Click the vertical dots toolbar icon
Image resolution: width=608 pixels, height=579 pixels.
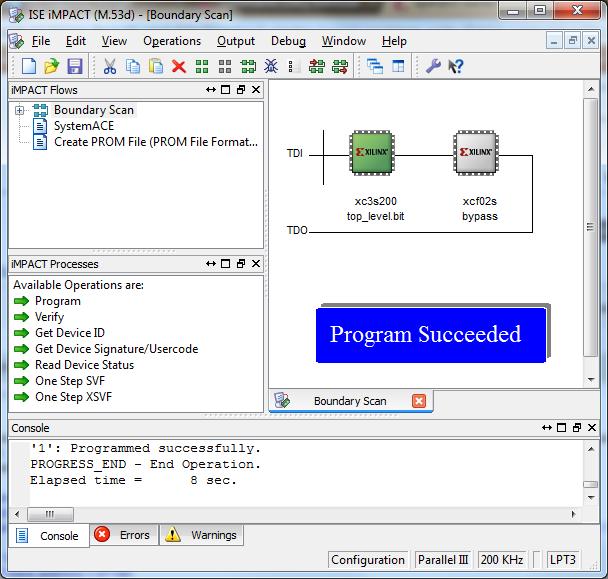[293, 66]
